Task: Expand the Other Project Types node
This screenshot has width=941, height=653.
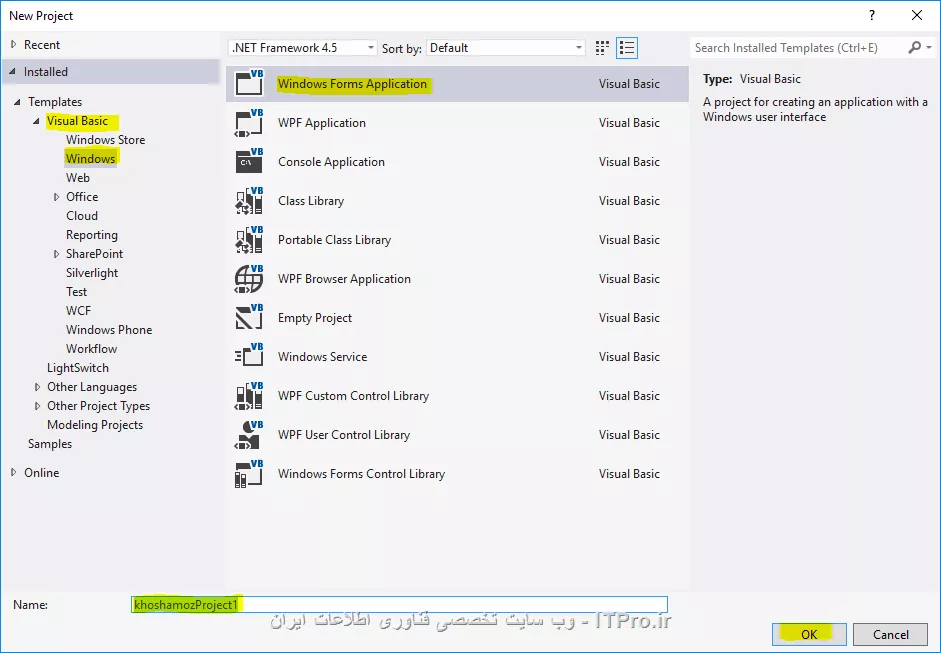Action: click(x=37, y=406)
